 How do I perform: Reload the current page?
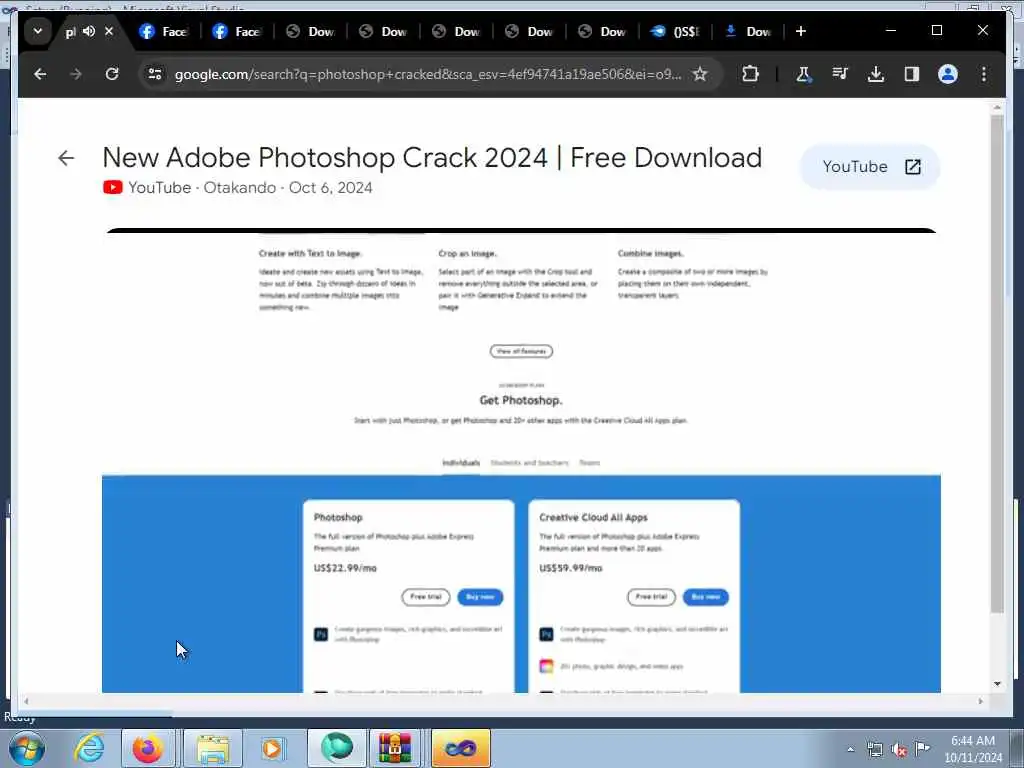tap(112, 74)
